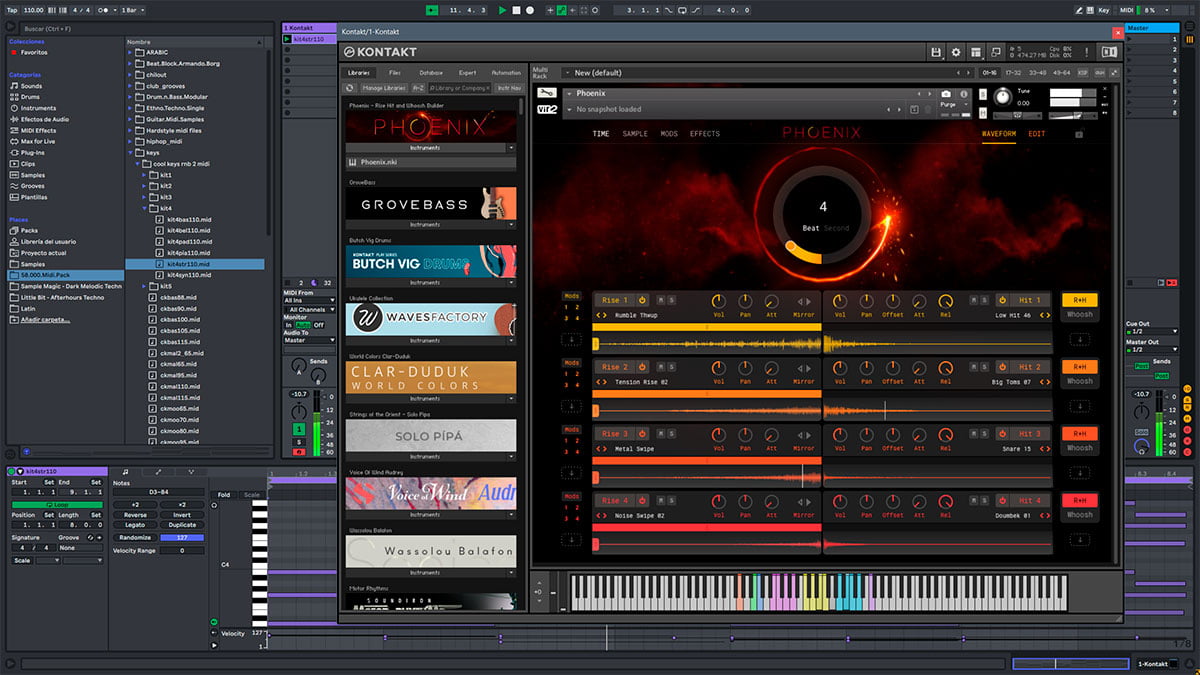The height and width of the screenshot is (675, 1200).
Task: Toggle Hit 2 power icon
Action: tap(1000, 367)
